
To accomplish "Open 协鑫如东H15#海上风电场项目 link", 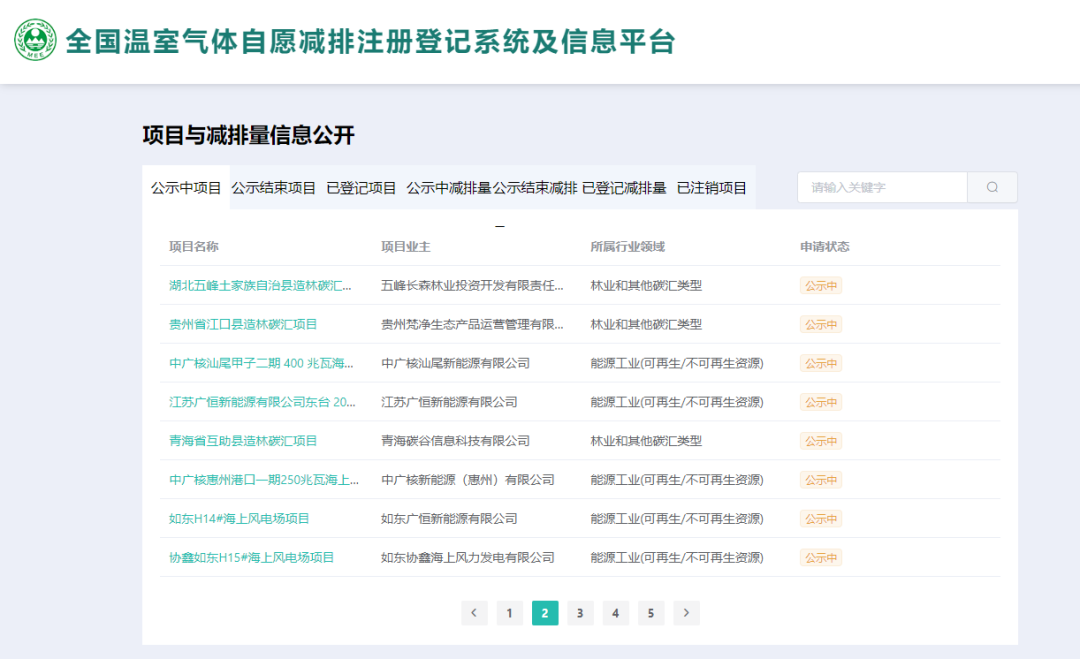I will coord(251,557).
